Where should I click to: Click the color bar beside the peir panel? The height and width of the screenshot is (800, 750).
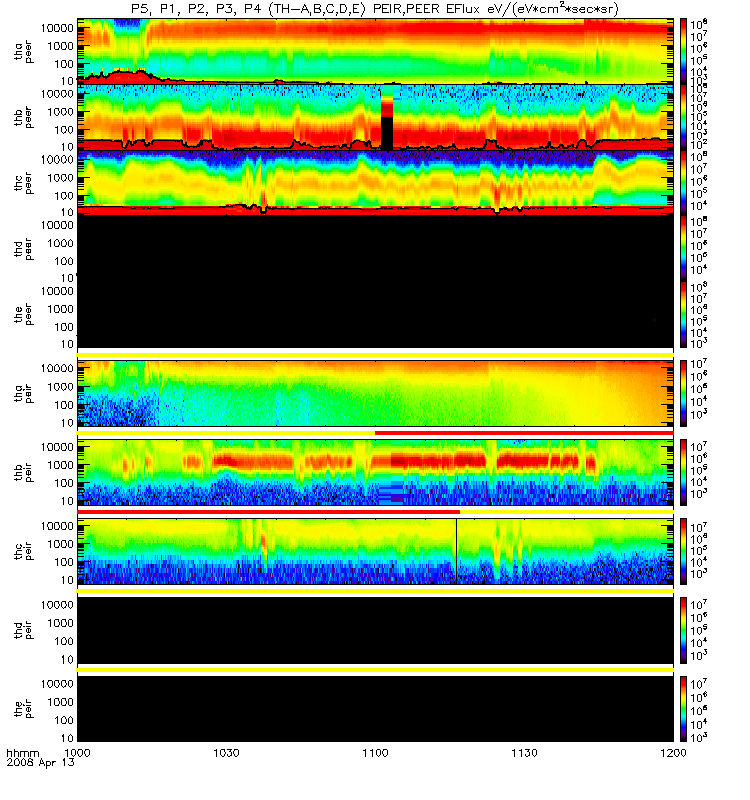point(683,709)
